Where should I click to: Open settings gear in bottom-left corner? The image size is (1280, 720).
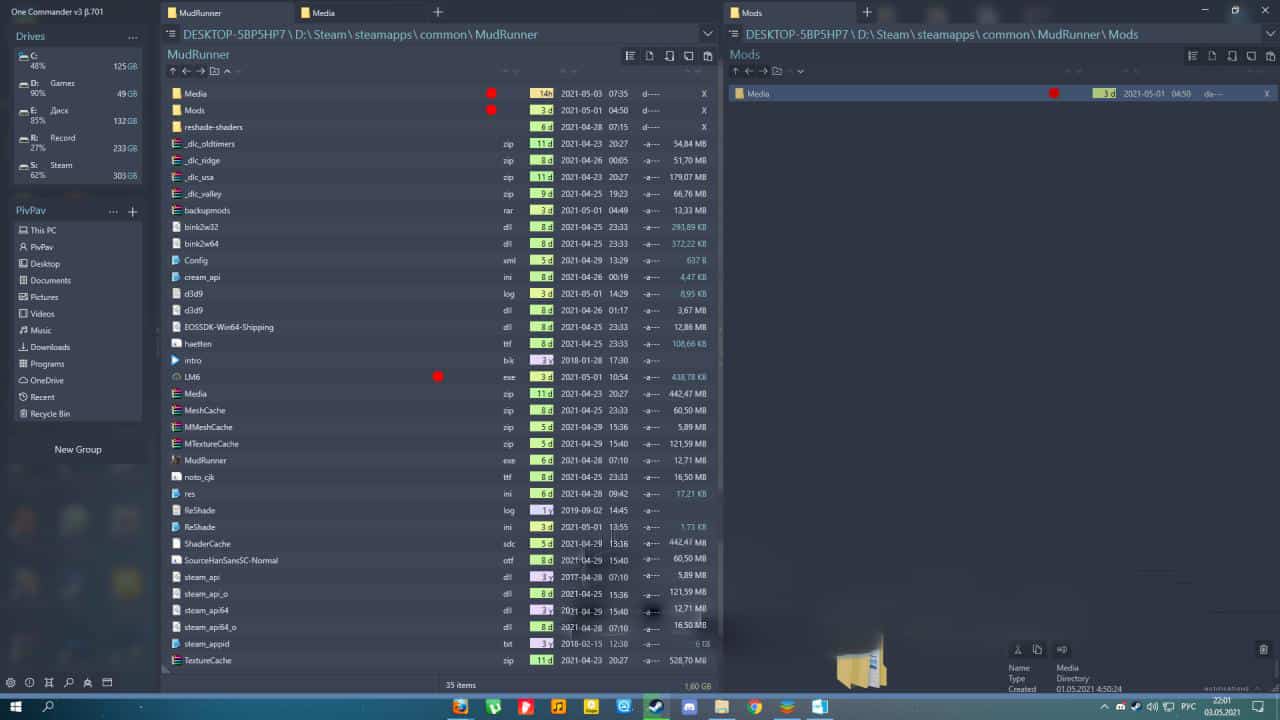click(x=11, y=683)
